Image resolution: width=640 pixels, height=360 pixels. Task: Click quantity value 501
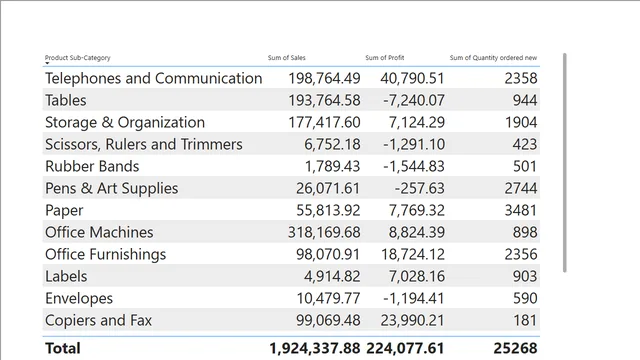[525, 167]
